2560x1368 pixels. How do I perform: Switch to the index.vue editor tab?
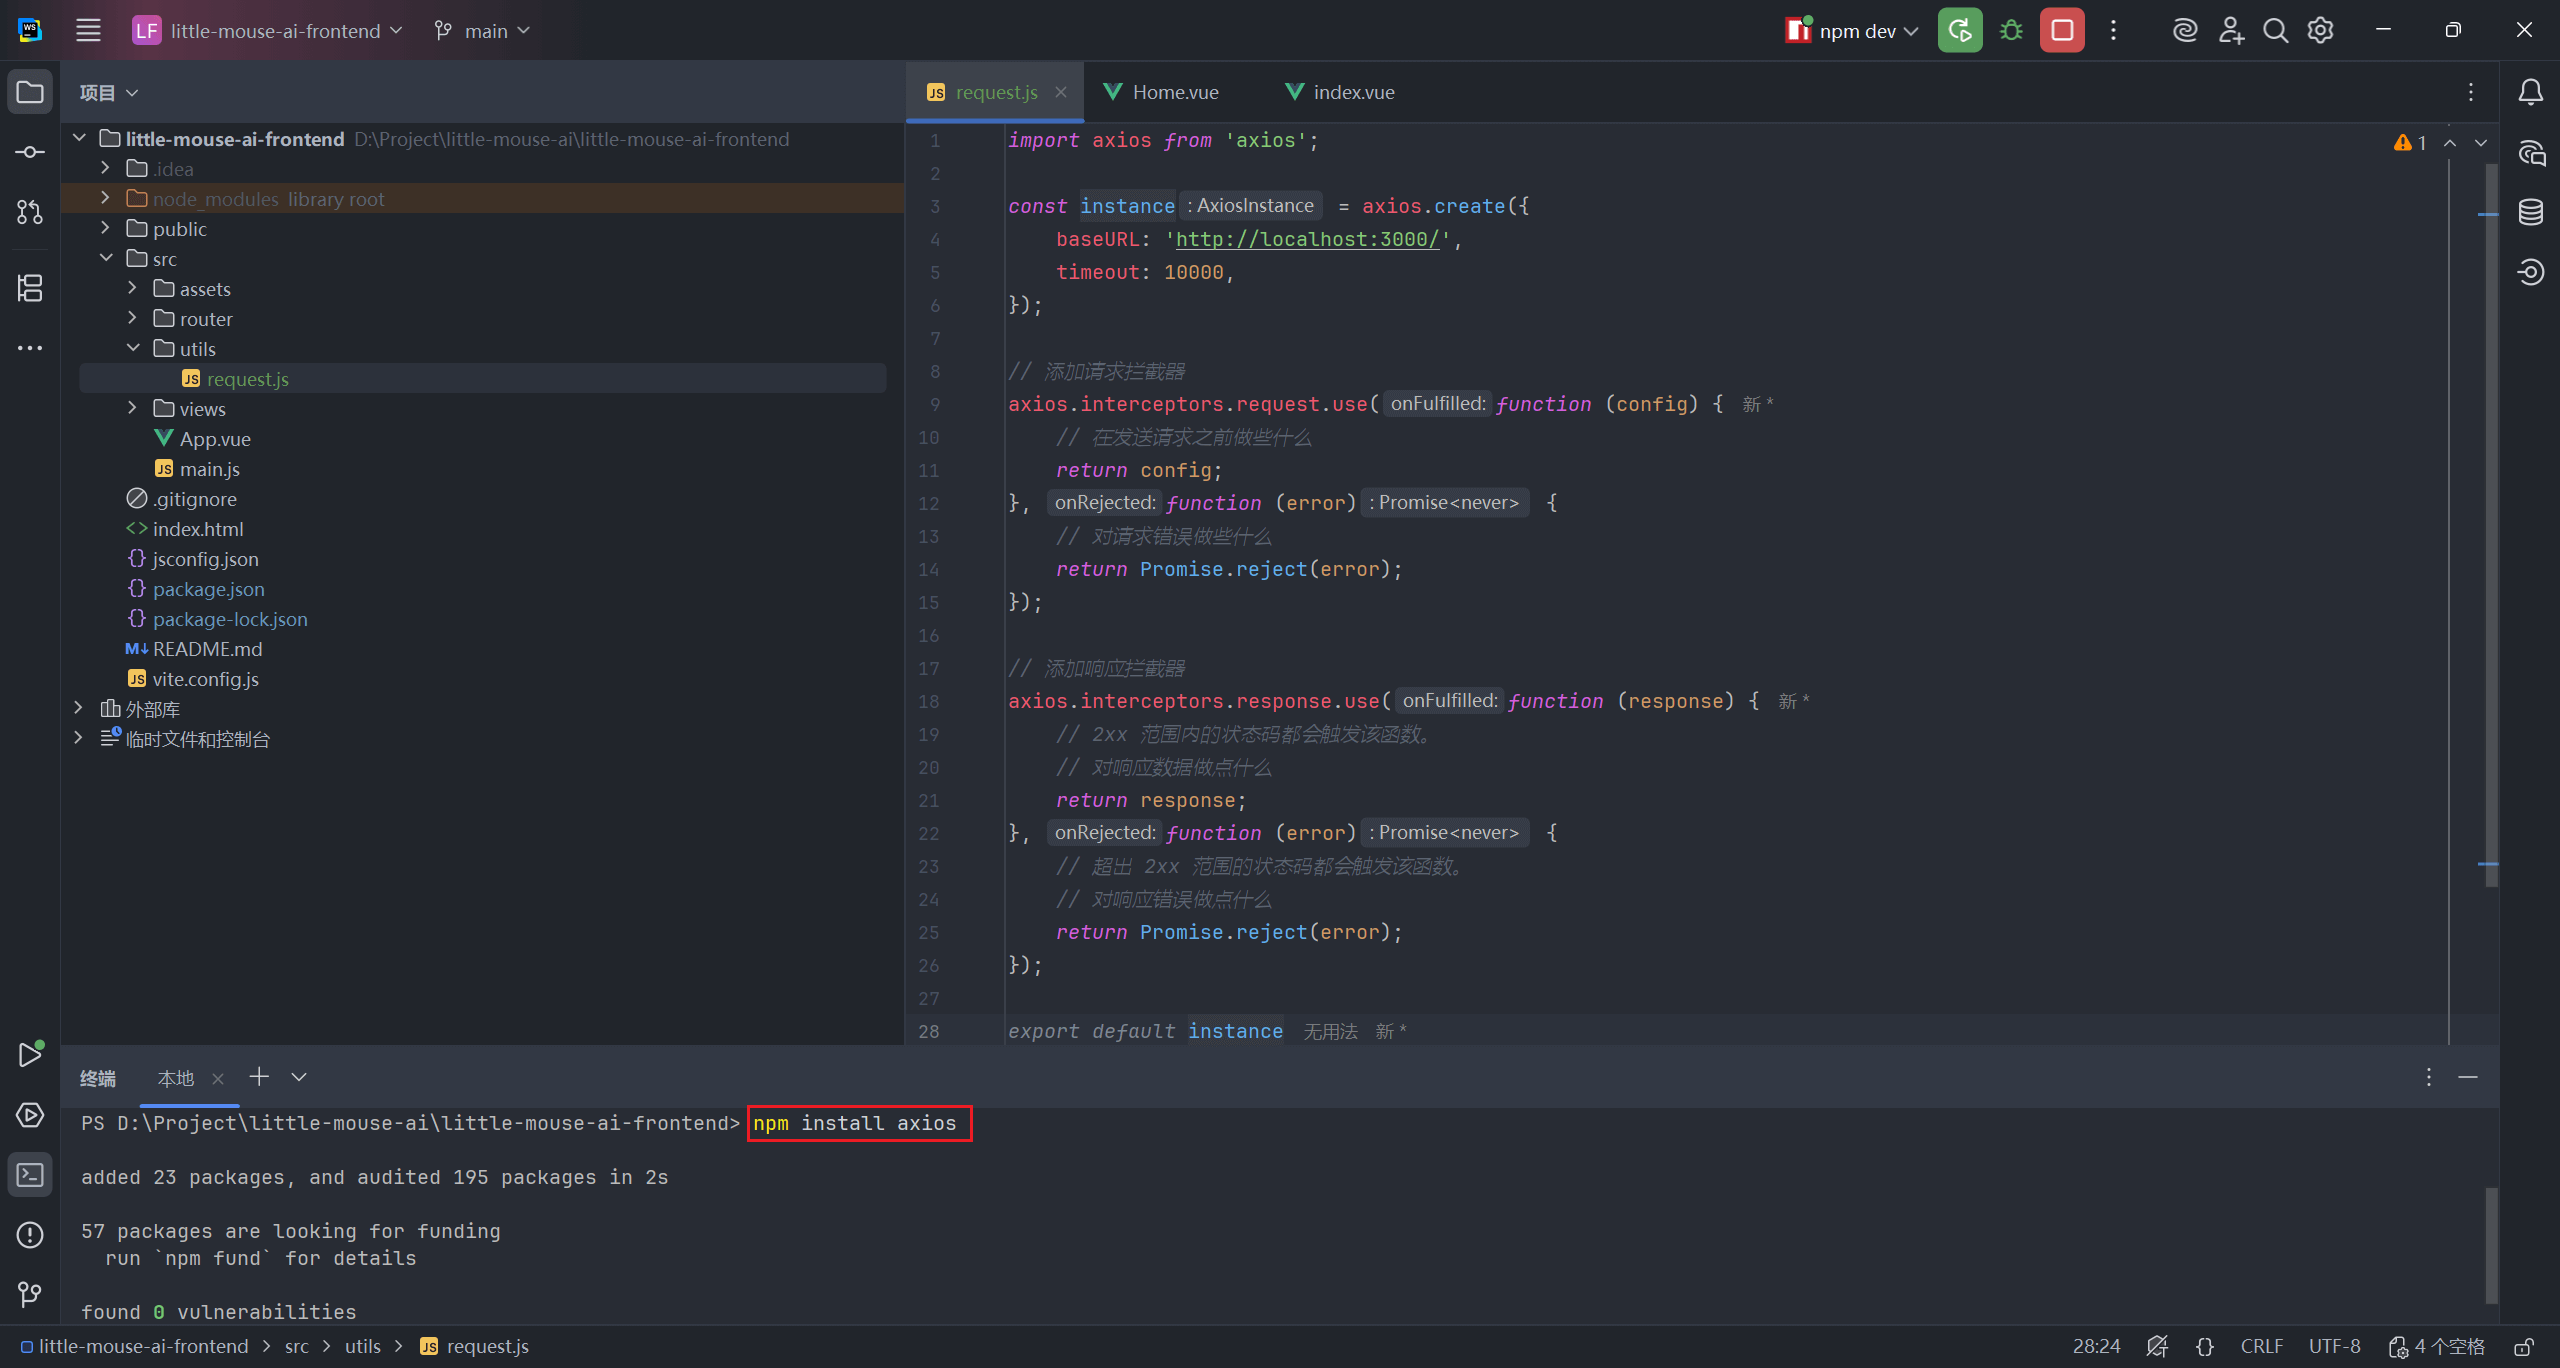(1352, 92)
